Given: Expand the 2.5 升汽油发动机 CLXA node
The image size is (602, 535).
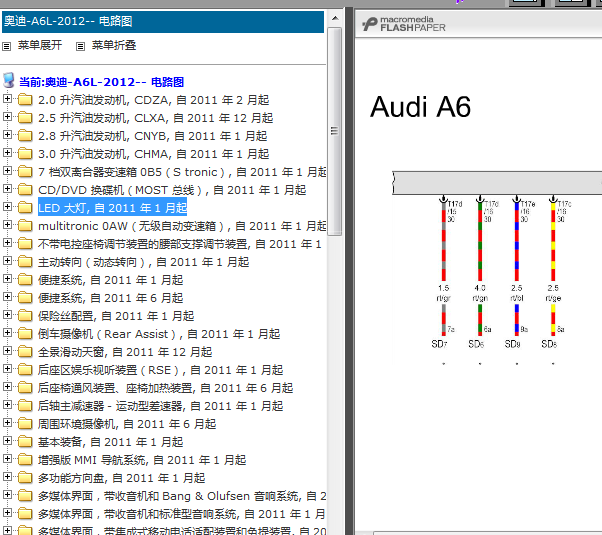Looking at the screenshot, I should 7,117.
